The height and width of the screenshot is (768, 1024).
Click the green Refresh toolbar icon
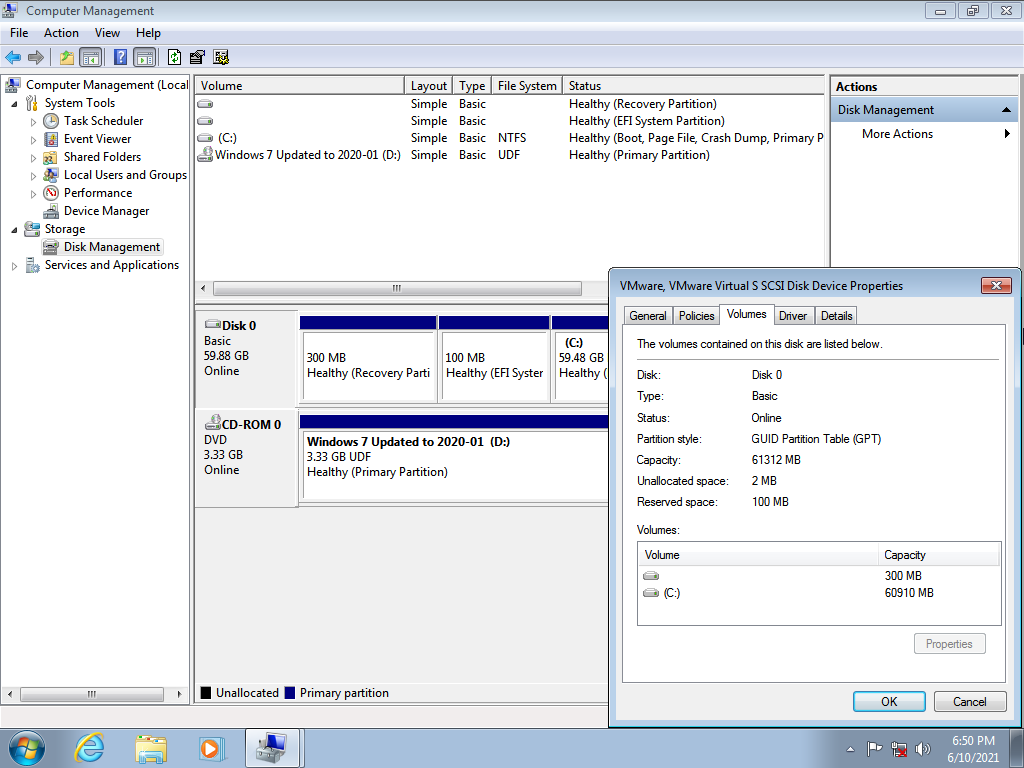[x=175, y=57]
